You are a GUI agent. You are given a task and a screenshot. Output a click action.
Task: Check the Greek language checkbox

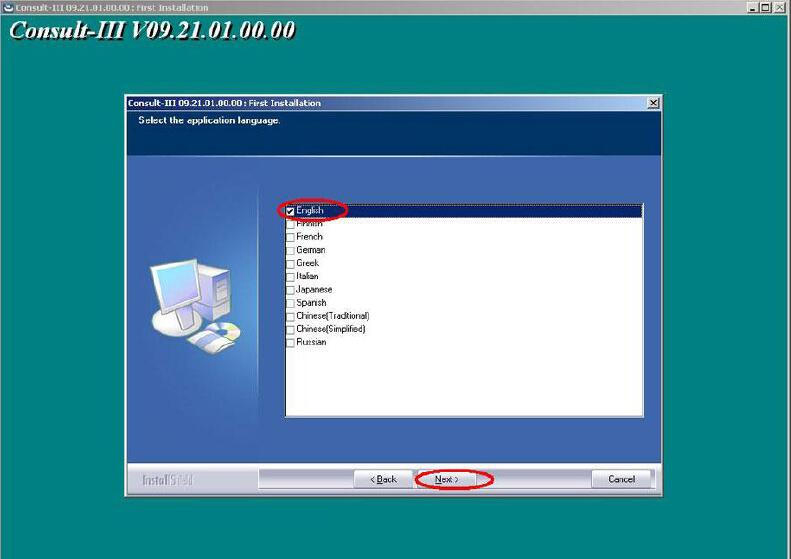290,264
